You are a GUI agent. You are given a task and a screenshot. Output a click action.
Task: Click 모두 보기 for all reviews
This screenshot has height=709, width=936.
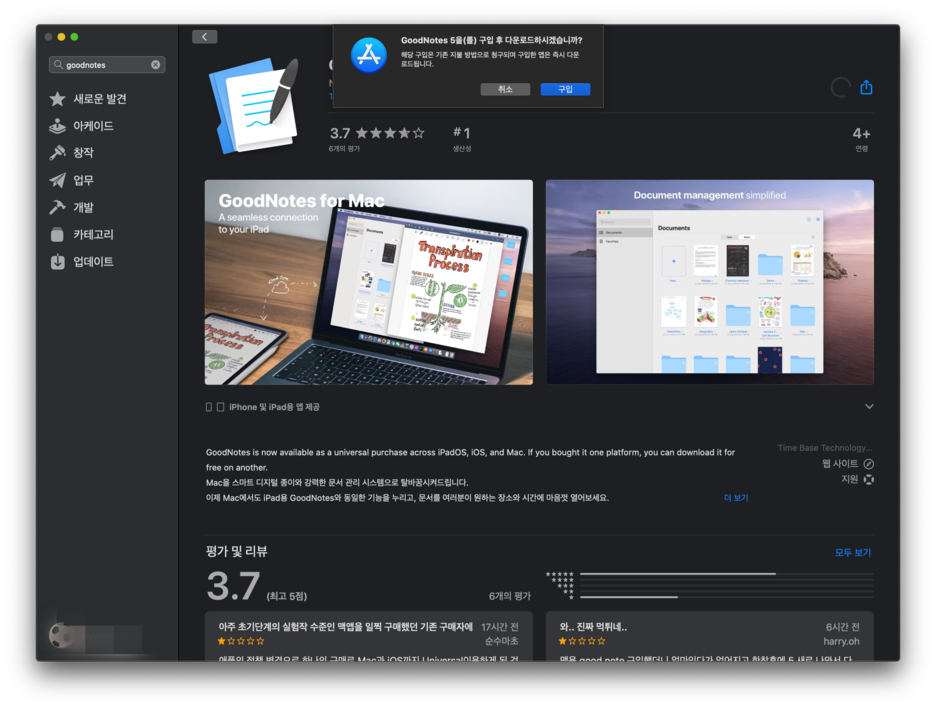tap(853, 553)
